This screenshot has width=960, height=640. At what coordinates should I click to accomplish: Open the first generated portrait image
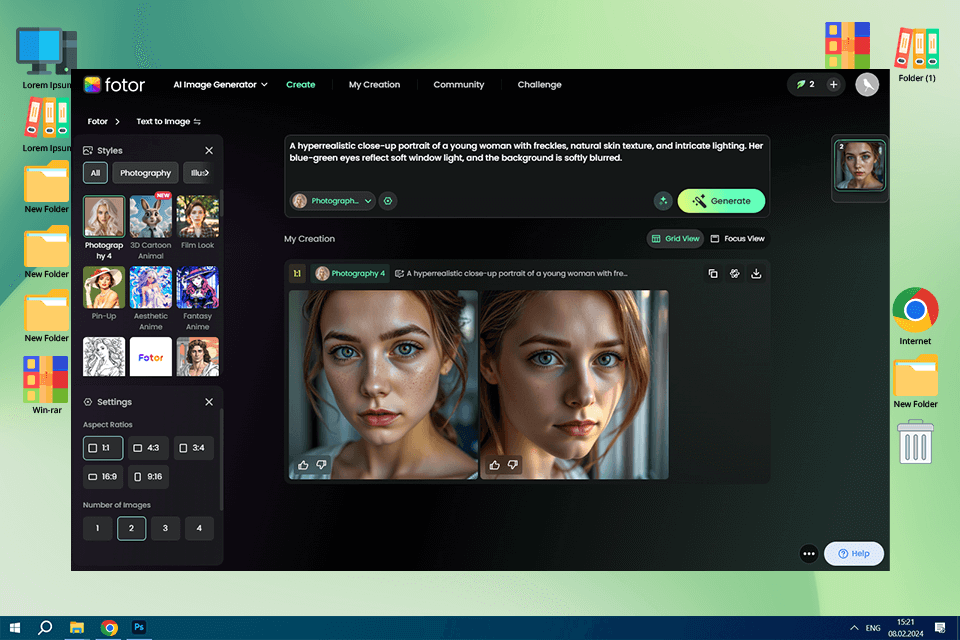click(x=383, y=385)
